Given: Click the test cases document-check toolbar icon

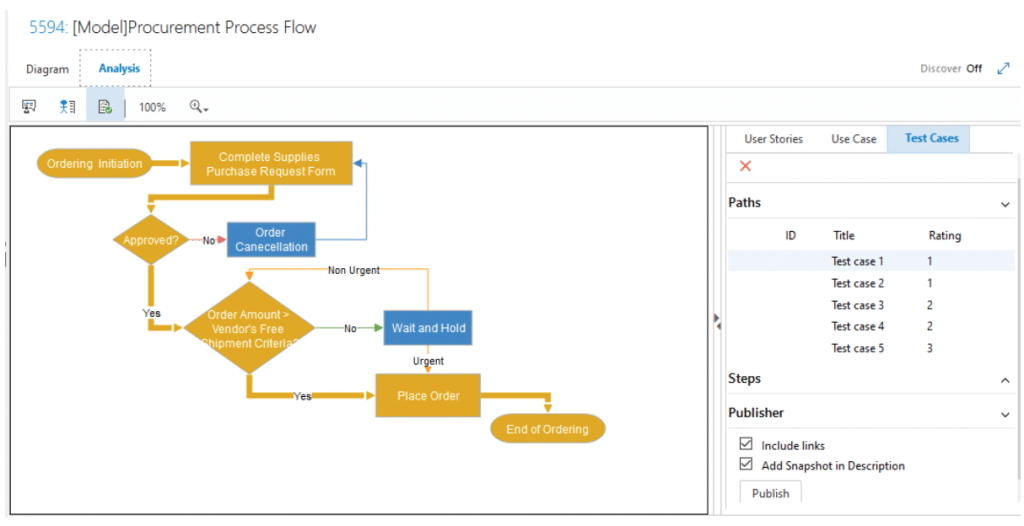Looking at the screenshot, I should (x=105, y=107).
